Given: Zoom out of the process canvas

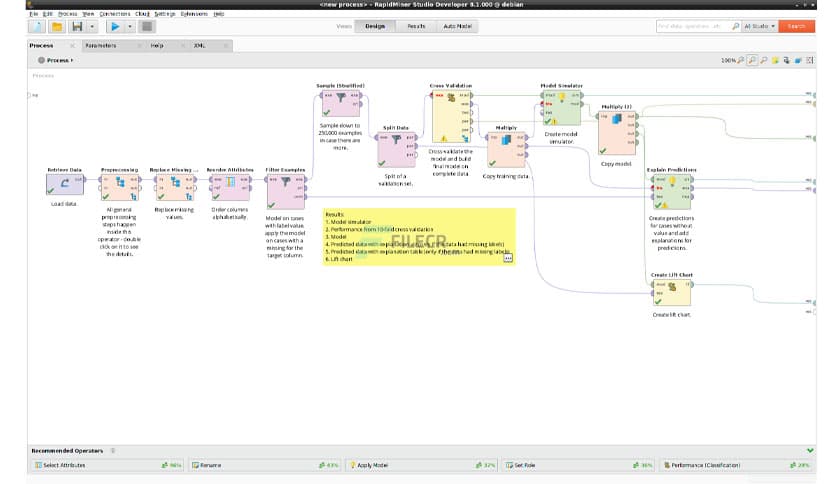Looking at the screenshot, I should pyautogui.click(x=741, y=60).
